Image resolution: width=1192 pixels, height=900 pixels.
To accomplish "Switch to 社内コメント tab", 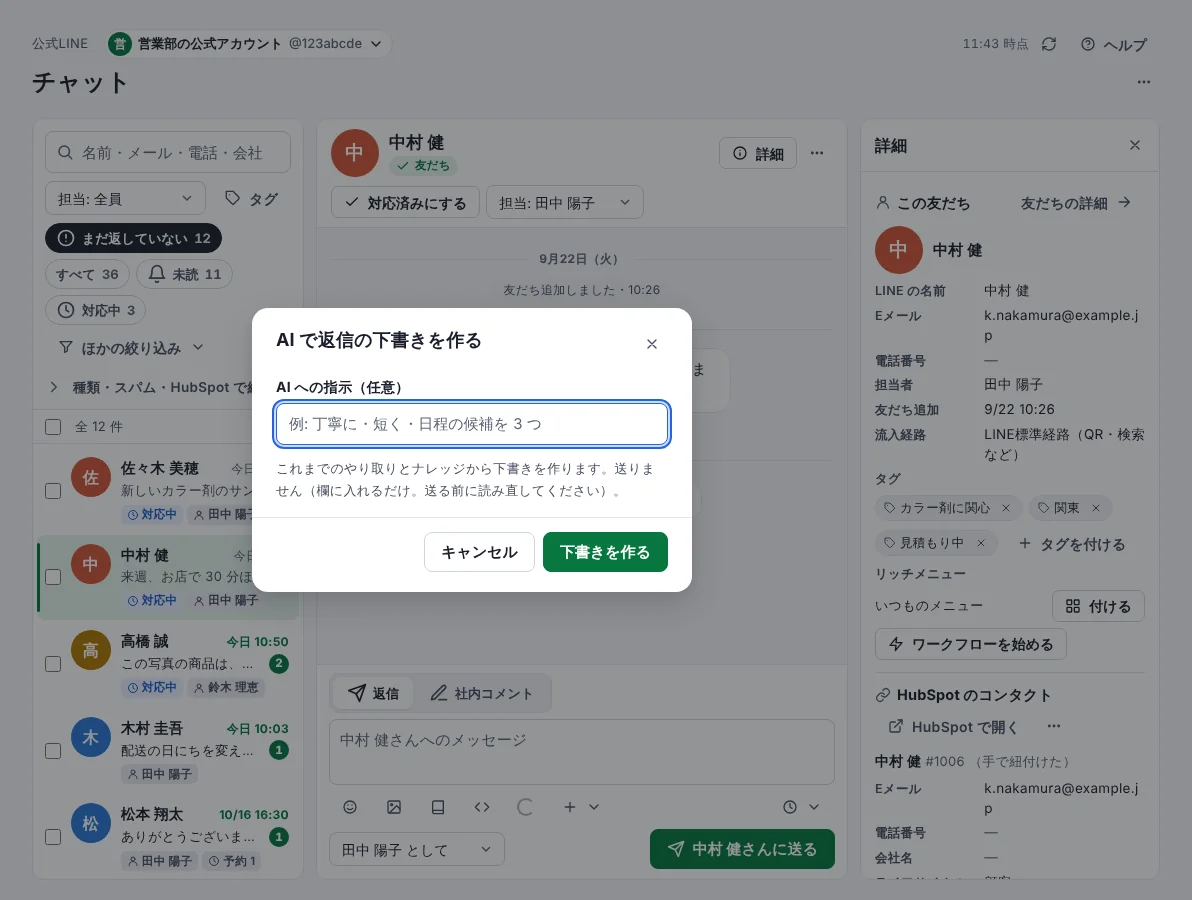I will (x=481, y=693).
